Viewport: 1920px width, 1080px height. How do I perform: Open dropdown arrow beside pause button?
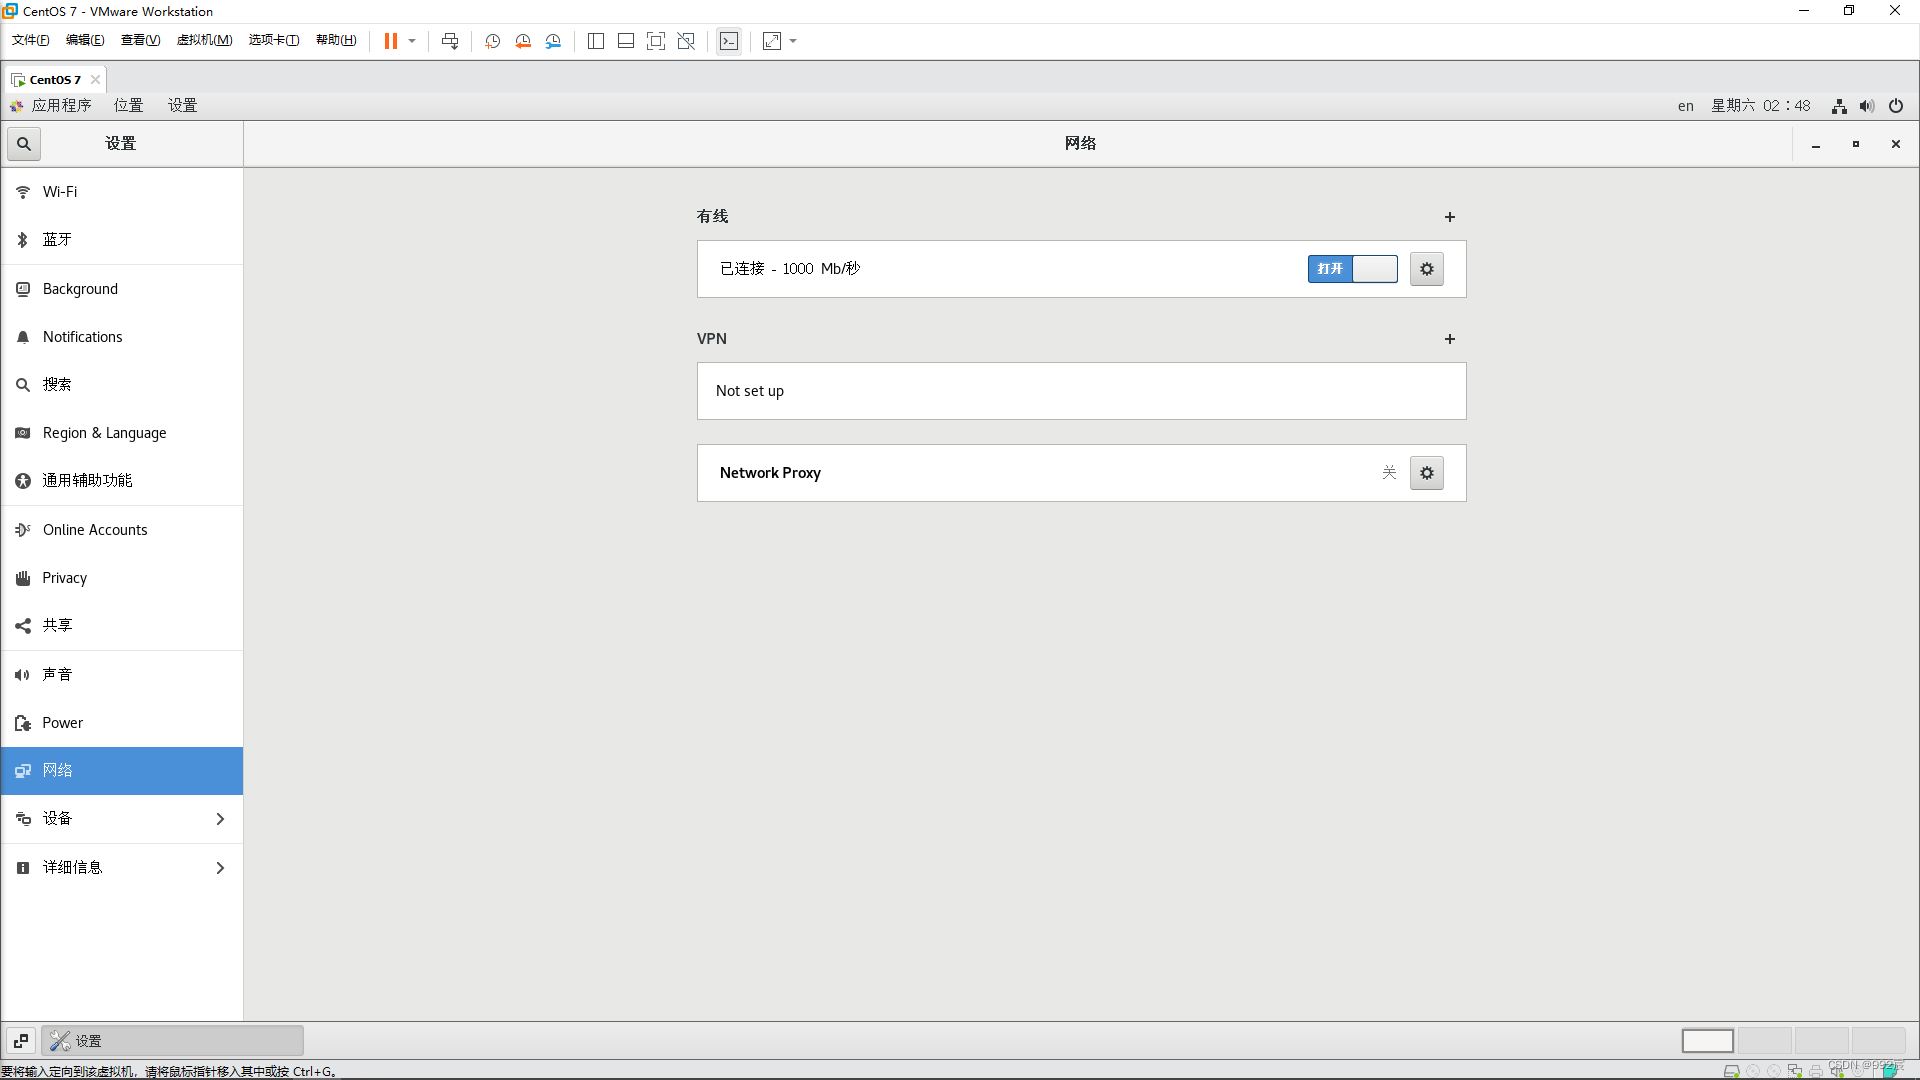[x=412, y=41]
